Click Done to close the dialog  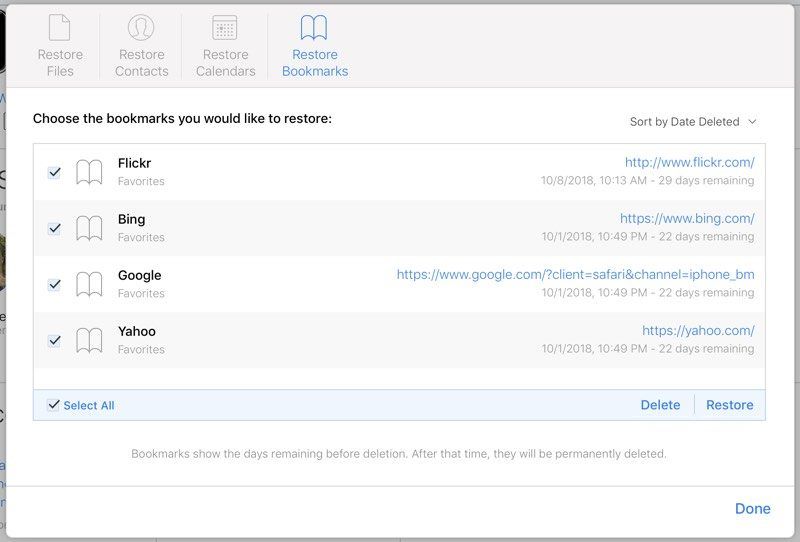click(752, 509)
